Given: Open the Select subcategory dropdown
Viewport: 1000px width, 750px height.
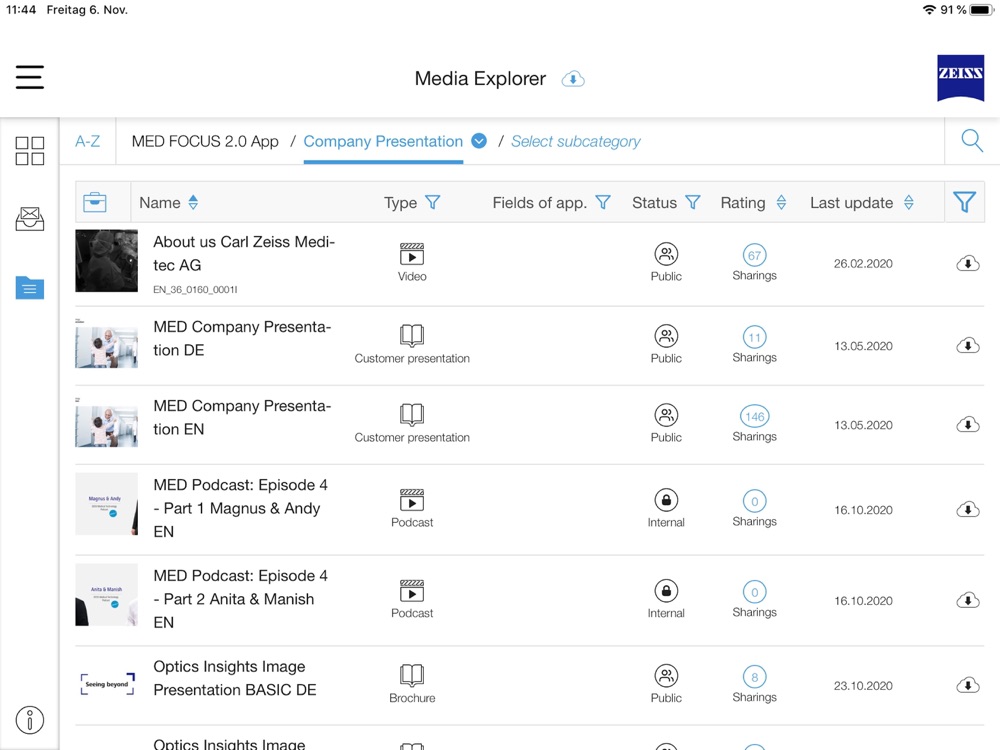Looking at the screenshot, I should pos(575,142).
